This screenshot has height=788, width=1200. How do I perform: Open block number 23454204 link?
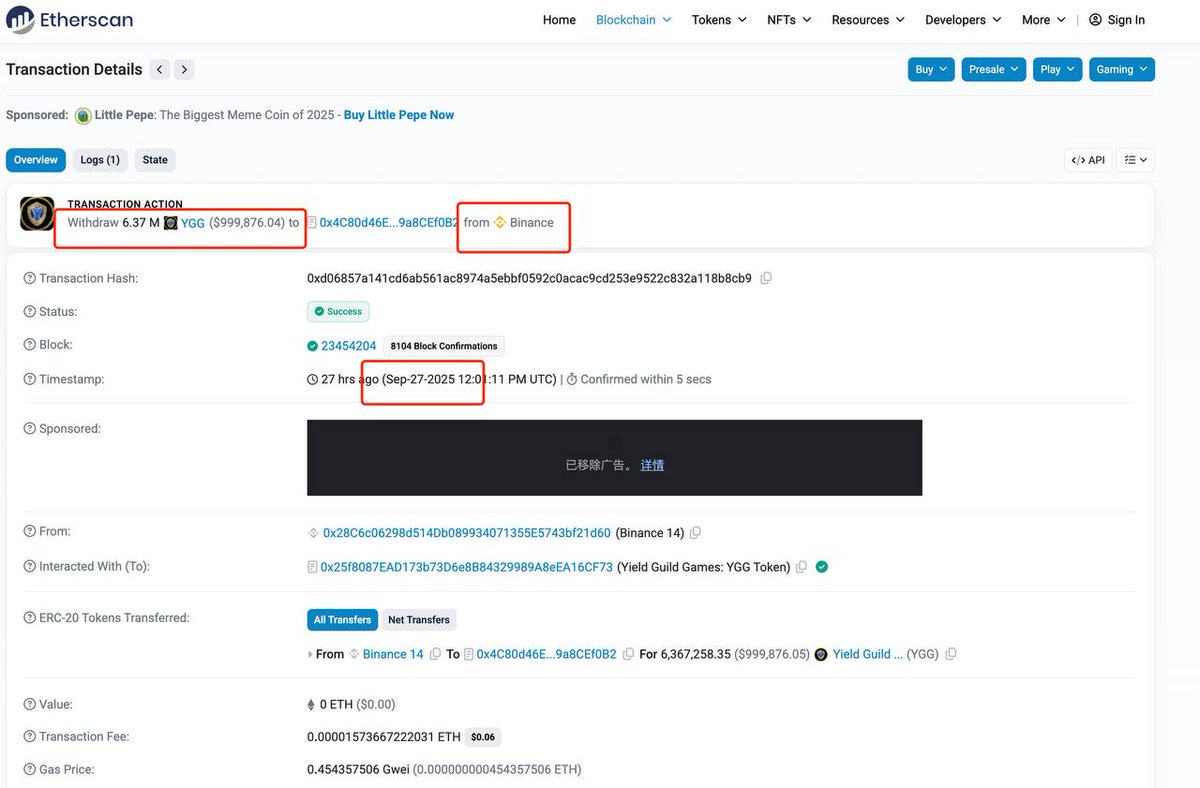pyautogui.click(x=348, y=346)
